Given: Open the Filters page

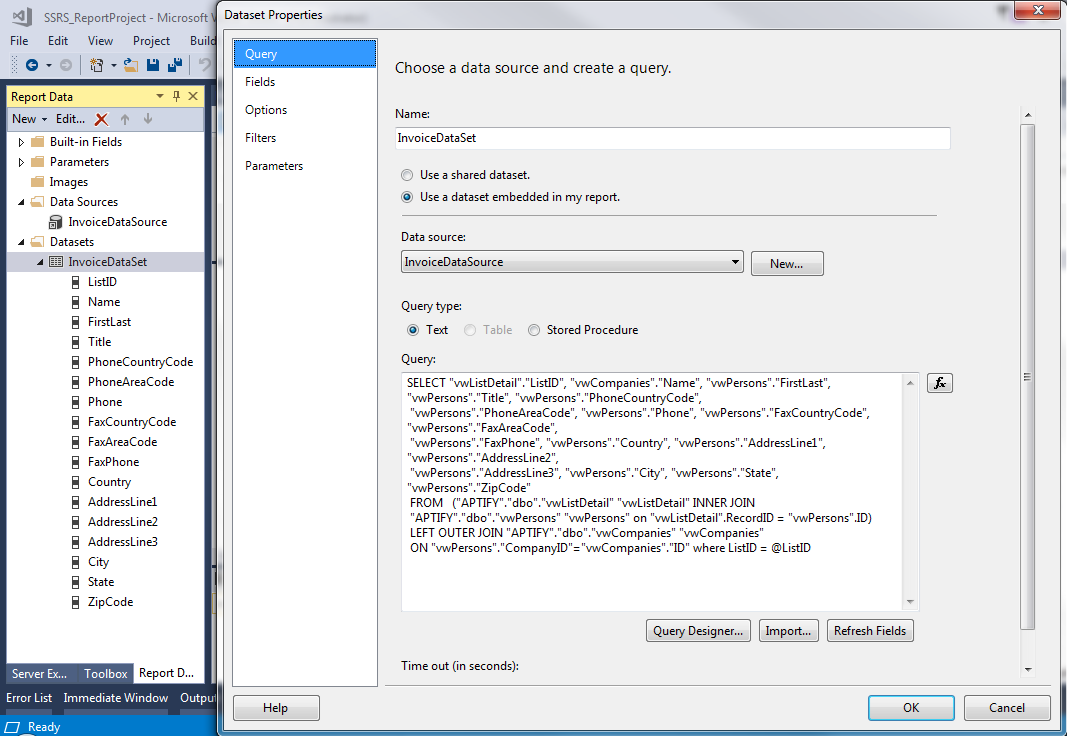Looking at the screenshot, I should pos(260,138).
